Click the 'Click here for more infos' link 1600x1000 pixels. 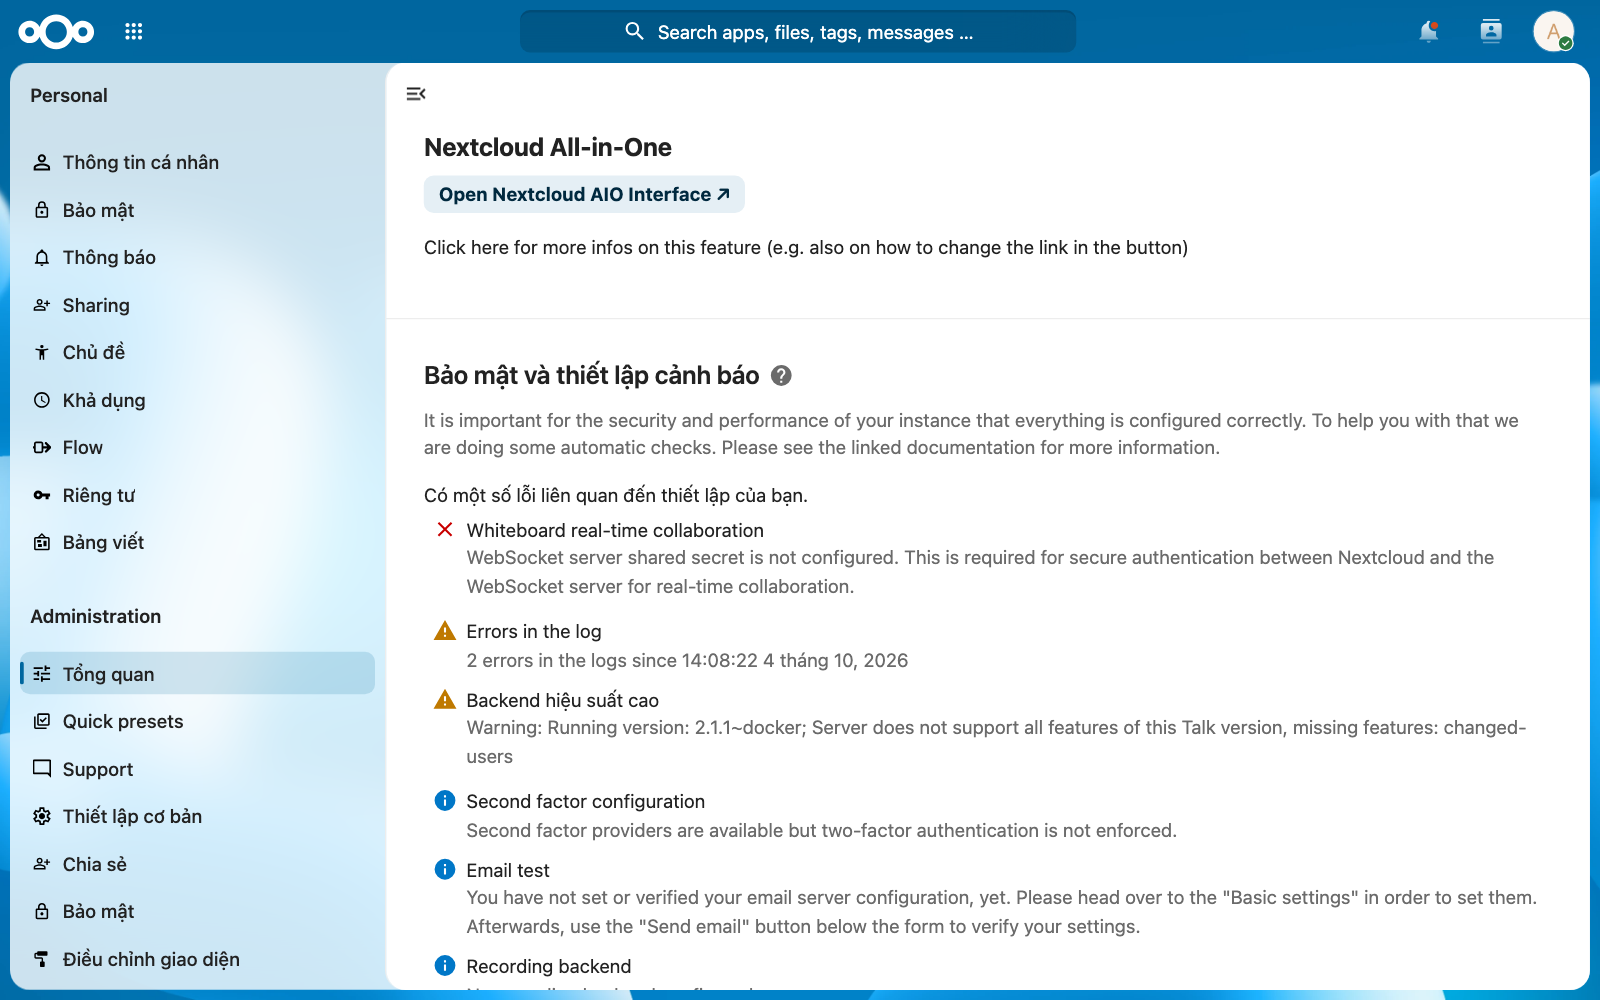click(806, 247)
